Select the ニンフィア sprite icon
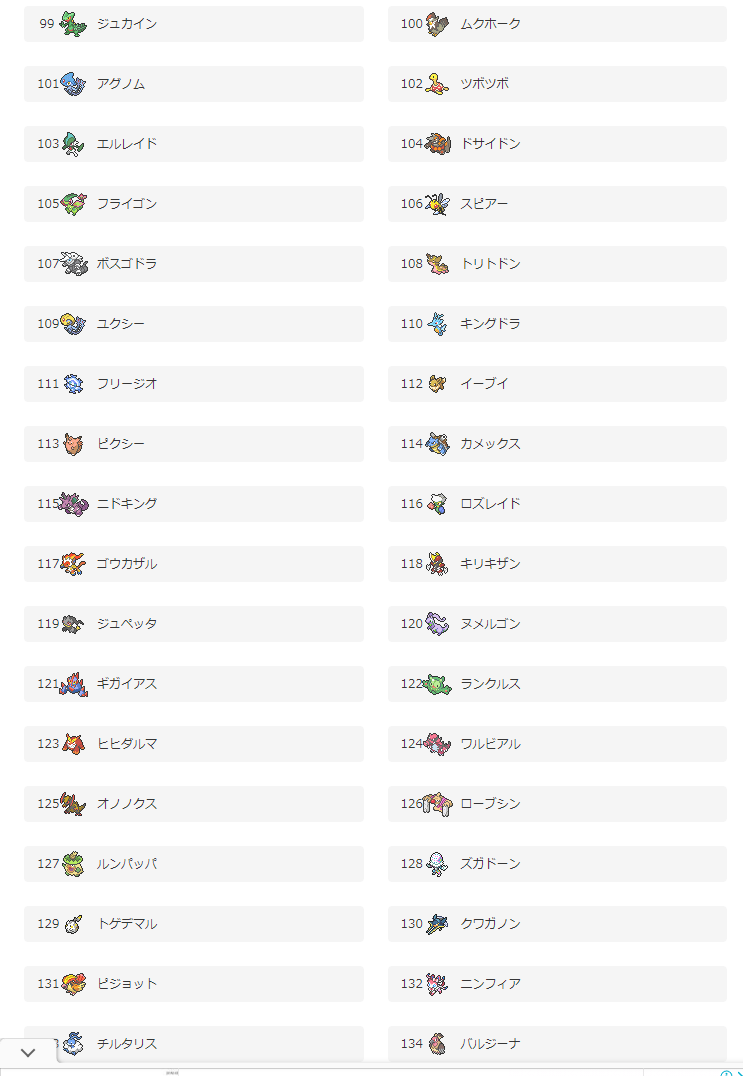This screenshot has height=1076, width=743. tap(437, 983)
